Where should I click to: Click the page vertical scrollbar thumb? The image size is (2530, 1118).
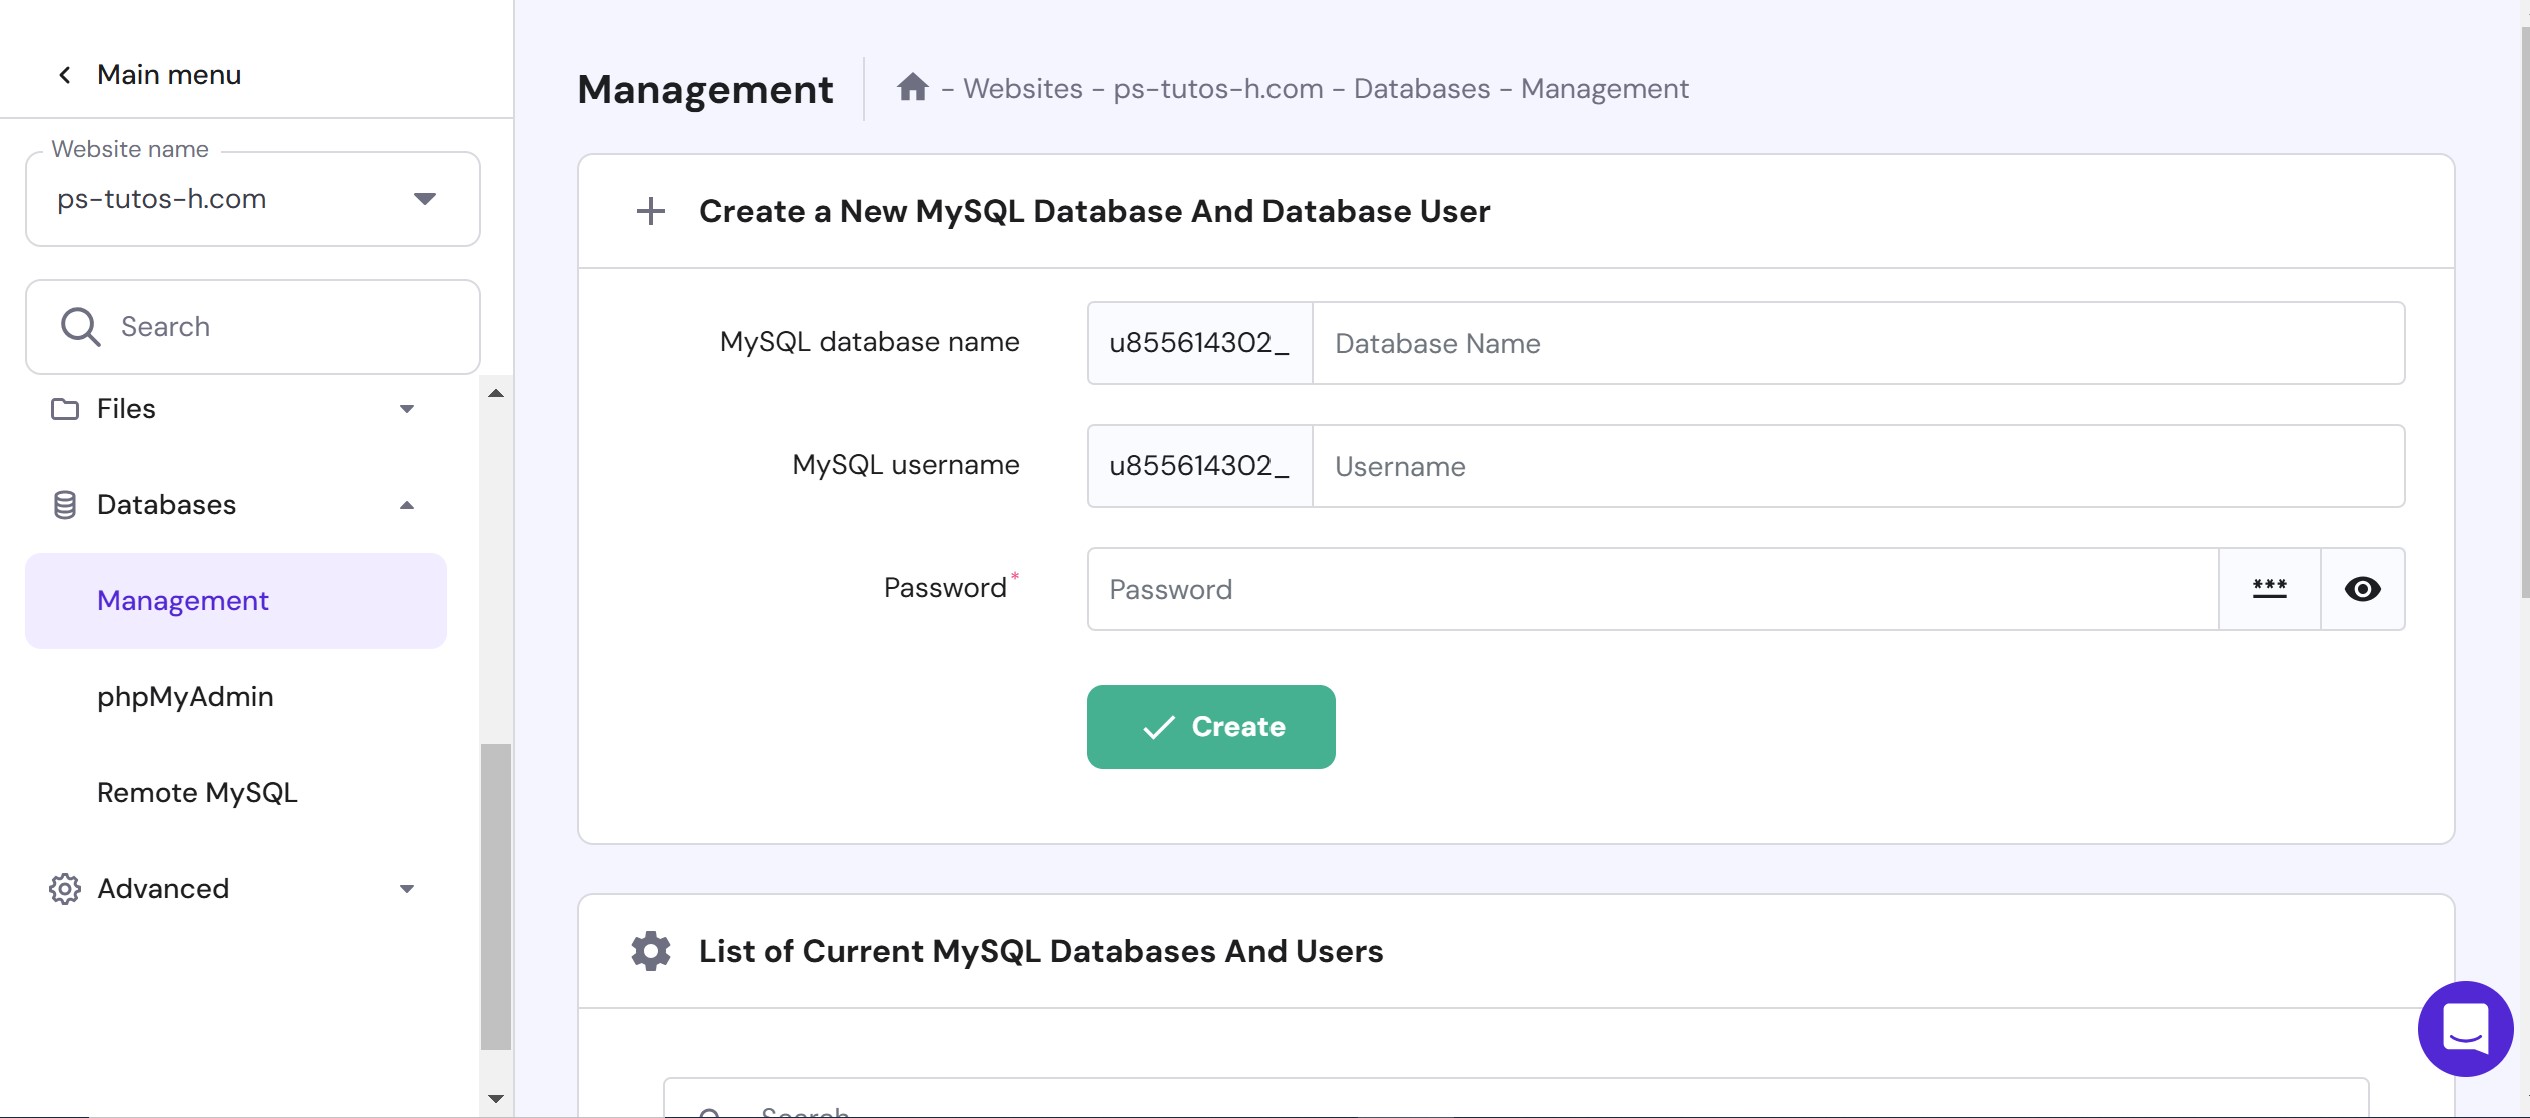(2524, 312)
